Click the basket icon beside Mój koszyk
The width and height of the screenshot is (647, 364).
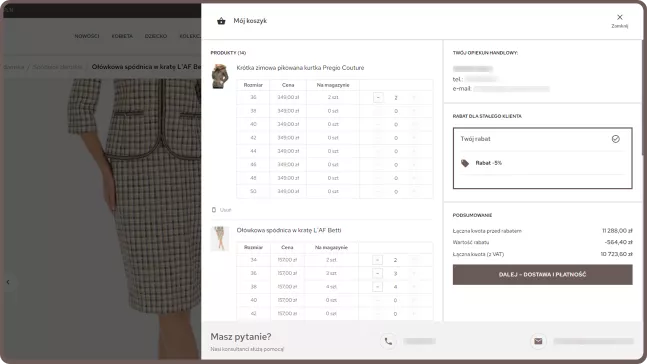point(221,21)
